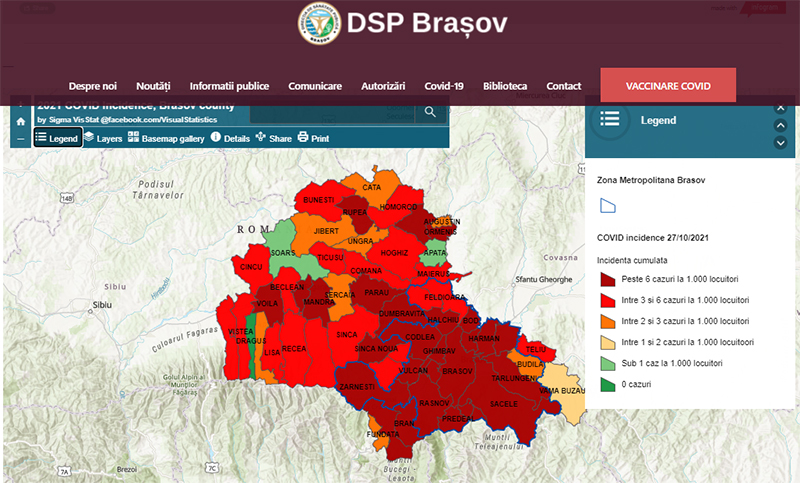Open the Basemap gallery
This screenshot has width=800, height=483.
[165, 138]
